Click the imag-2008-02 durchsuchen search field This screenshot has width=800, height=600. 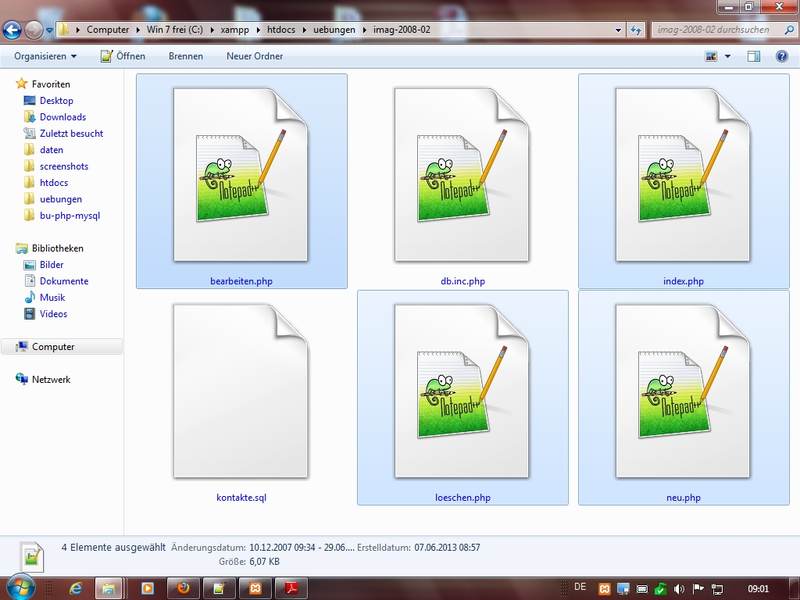(712, 30)
